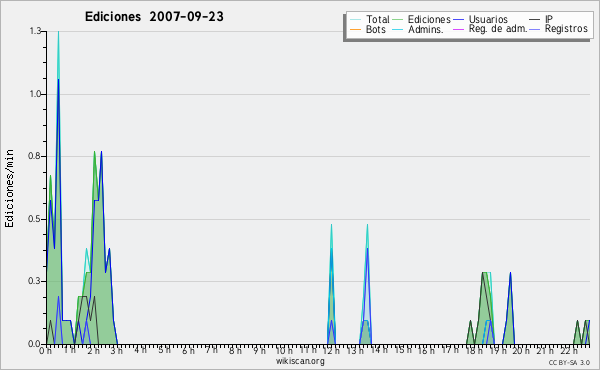Click the Total legend color line
The height and width of the screenshot is (370, 600).
click(355, 20)
